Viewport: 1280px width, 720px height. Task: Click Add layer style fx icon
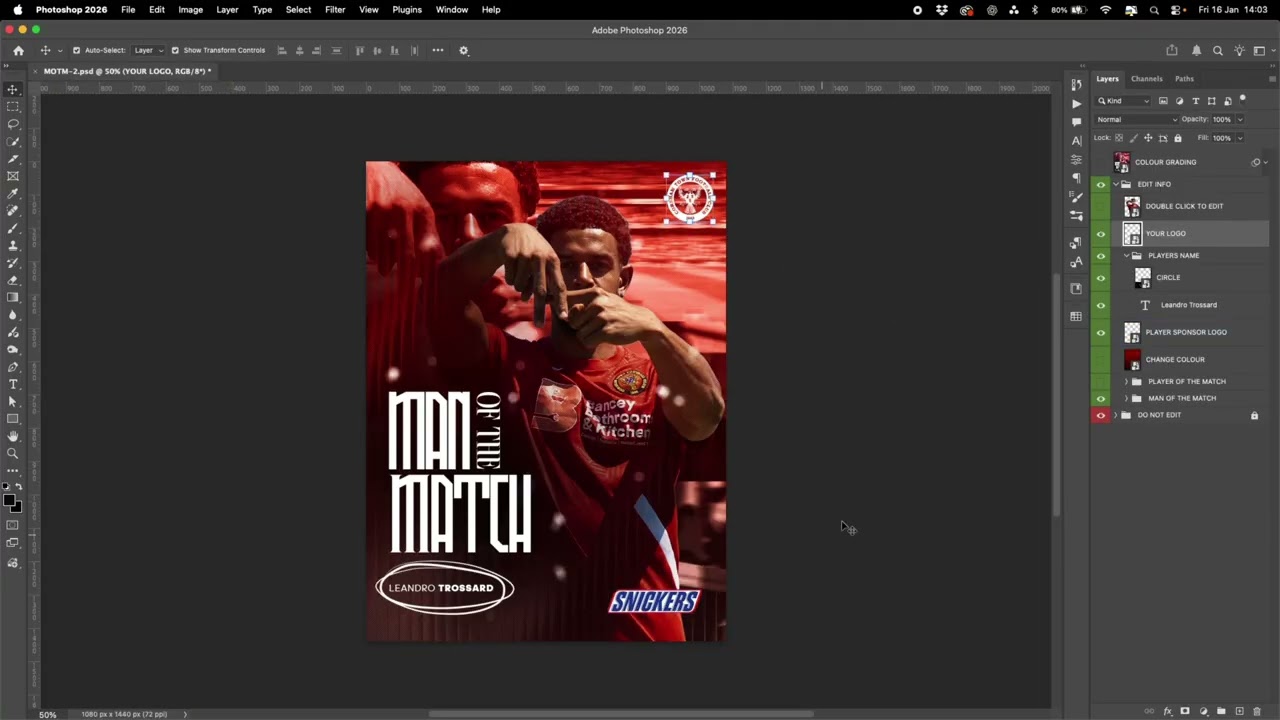[1167, 711]
